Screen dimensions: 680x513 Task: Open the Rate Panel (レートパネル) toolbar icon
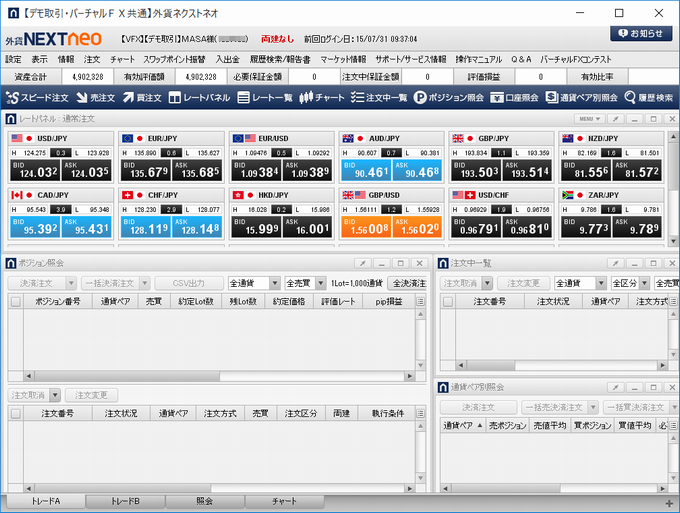point(199,98)
